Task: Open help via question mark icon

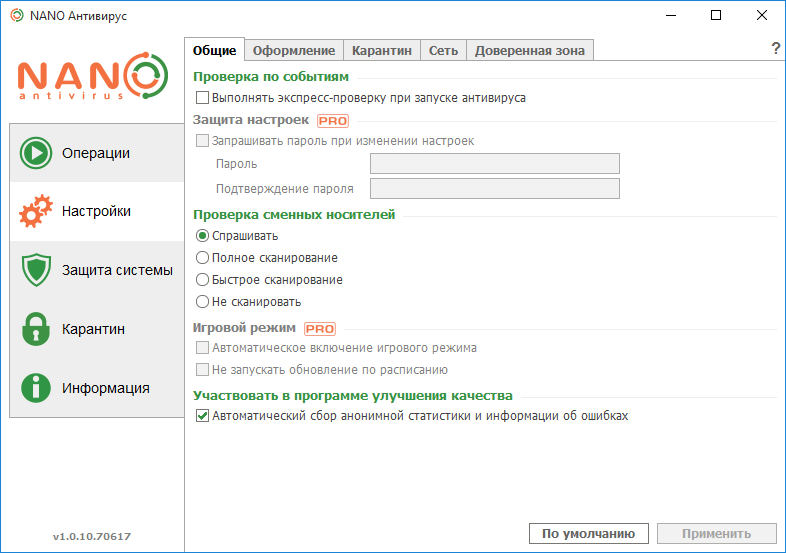Action: coord(775,49)
